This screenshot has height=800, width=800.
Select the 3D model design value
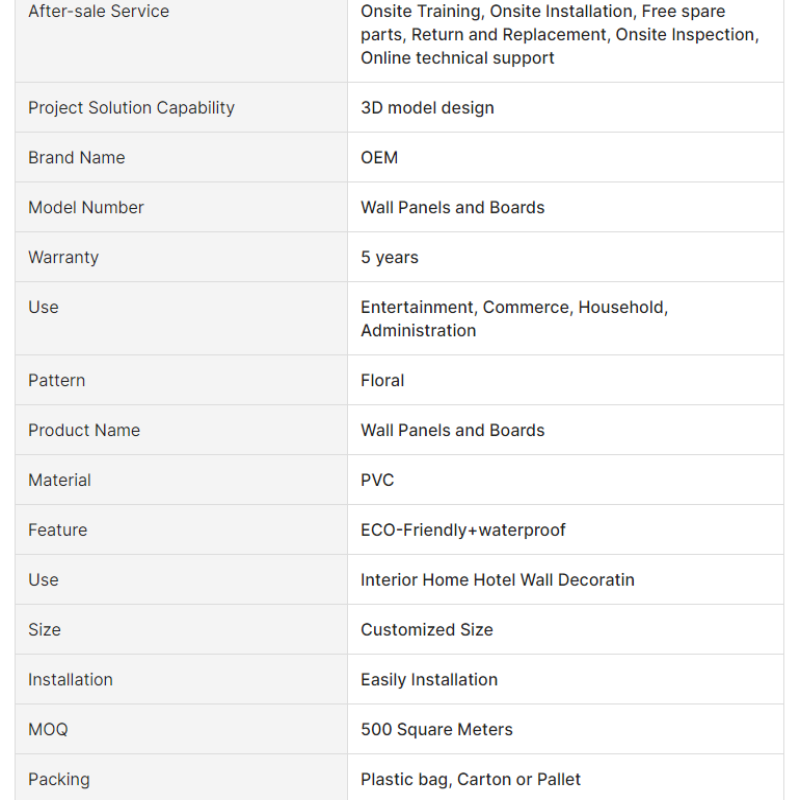point(427,108)
